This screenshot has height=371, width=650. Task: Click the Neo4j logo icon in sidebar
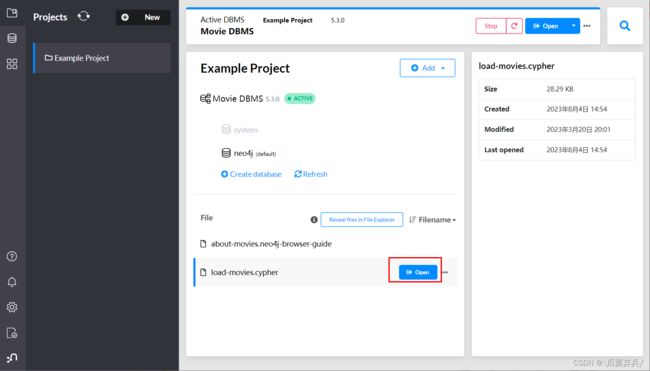click(12, 358)
